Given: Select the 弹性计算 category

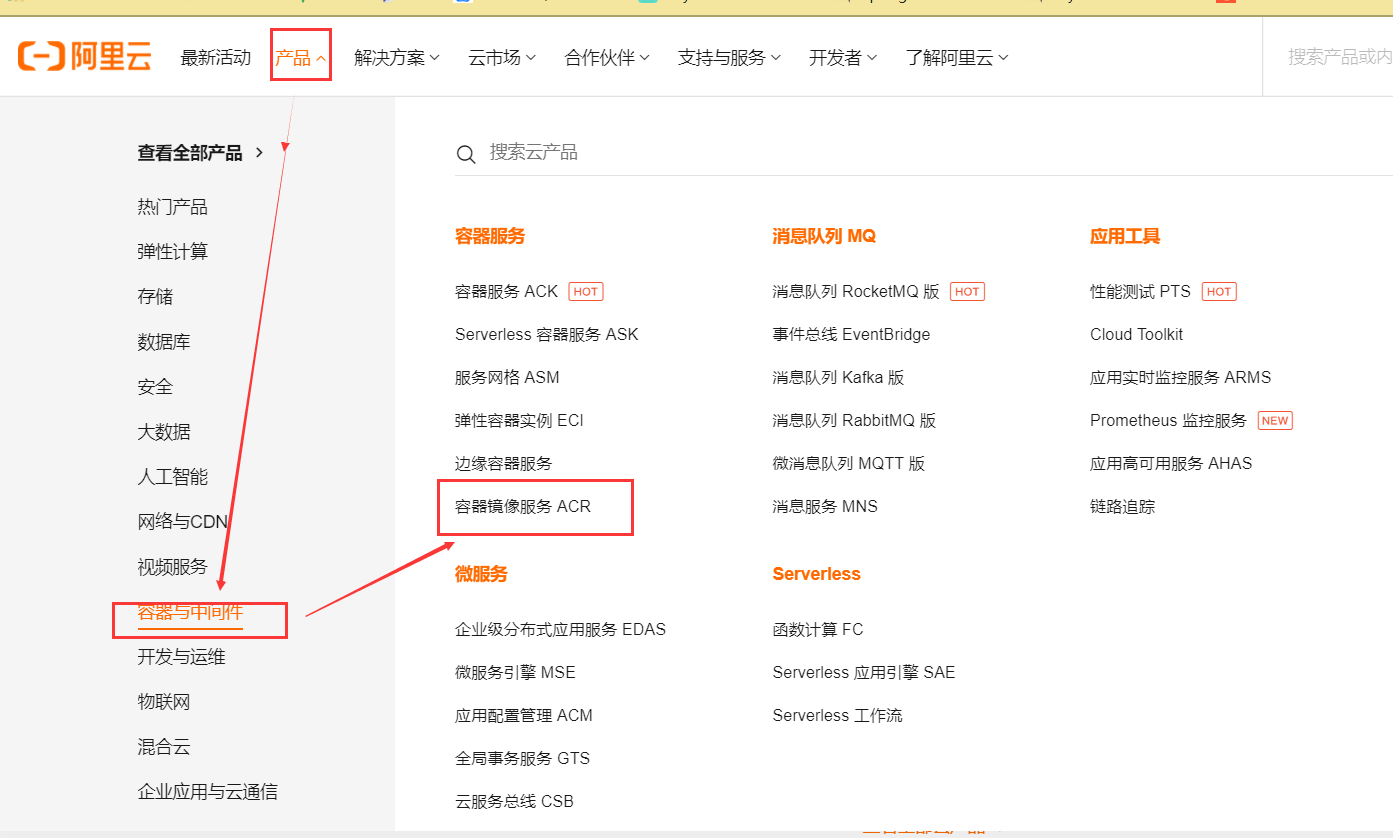Looking at the screenshot, I should point(172,252).
